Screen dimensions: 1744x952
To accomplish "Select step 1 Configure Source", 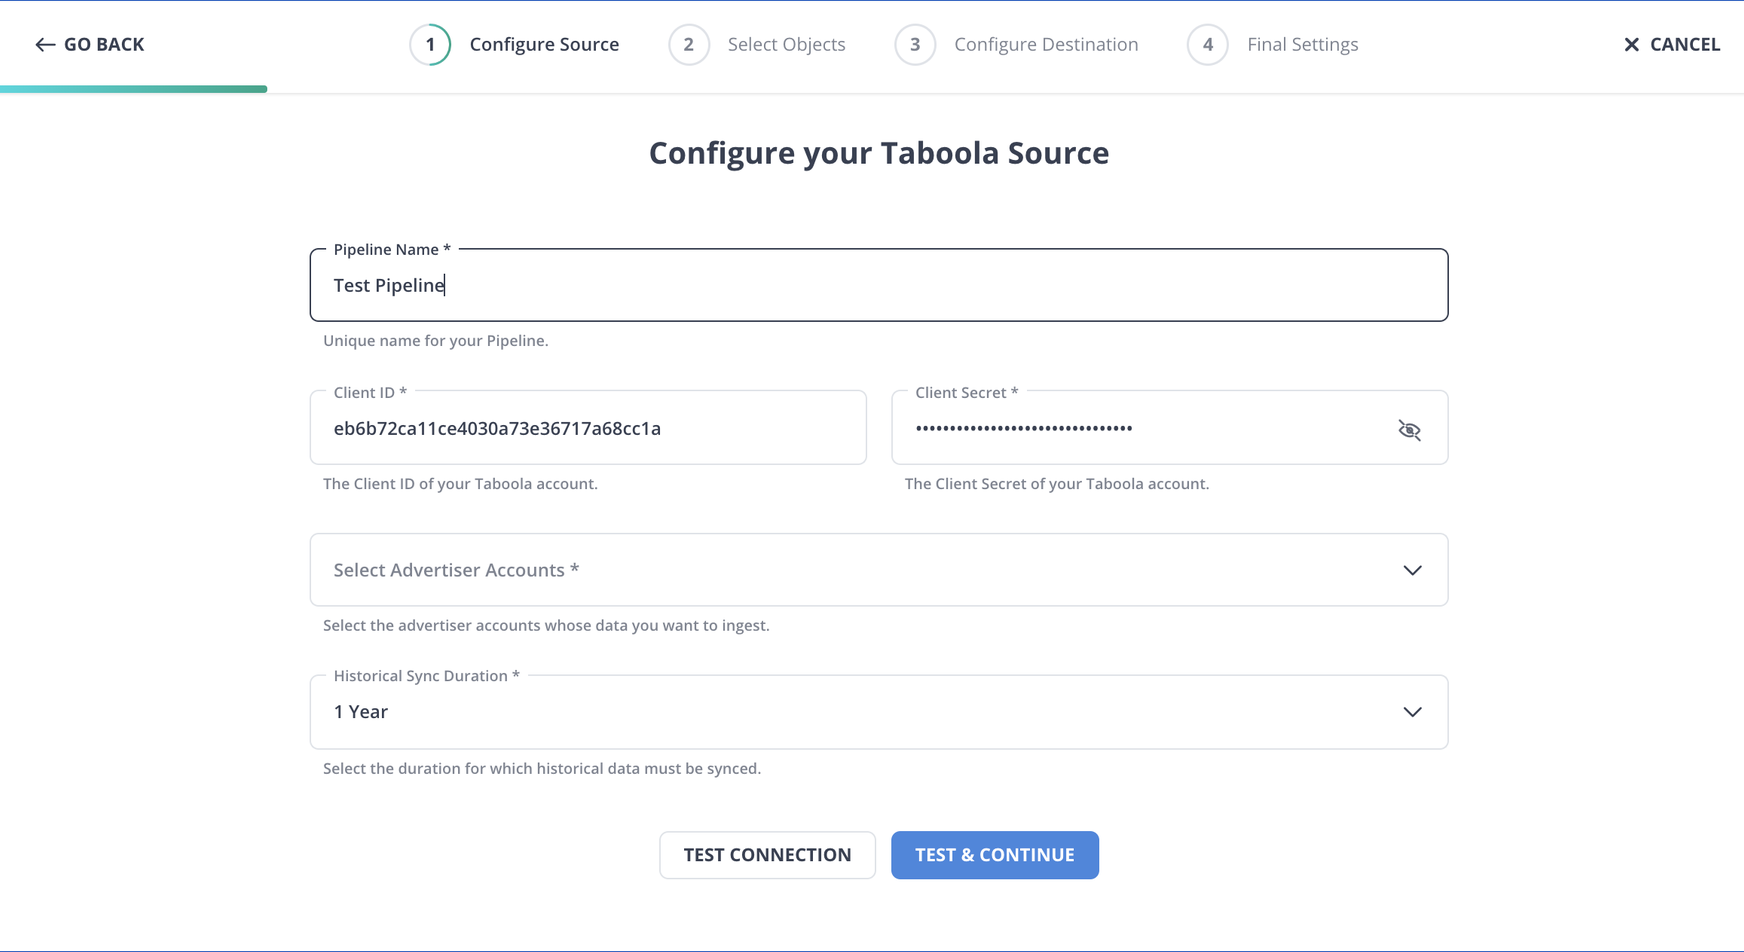I will tap(514, 44).
